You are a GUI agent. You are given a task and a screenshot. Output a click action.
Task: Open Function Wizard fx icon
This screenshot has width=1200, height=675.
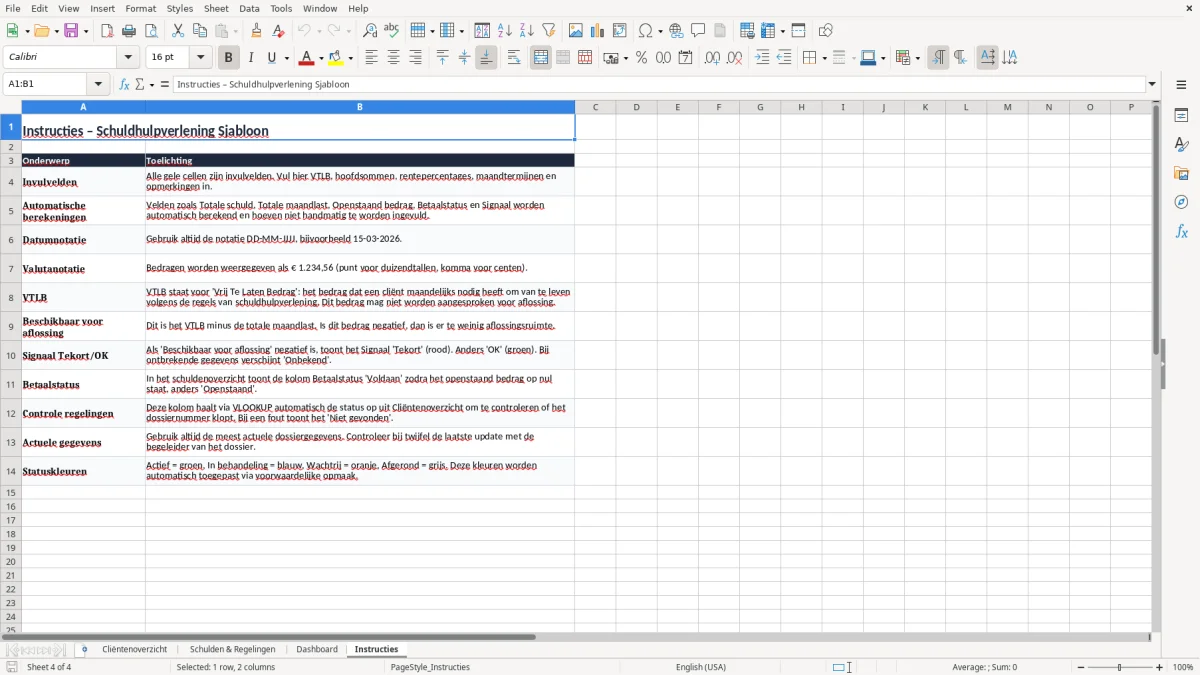point(124,85)
